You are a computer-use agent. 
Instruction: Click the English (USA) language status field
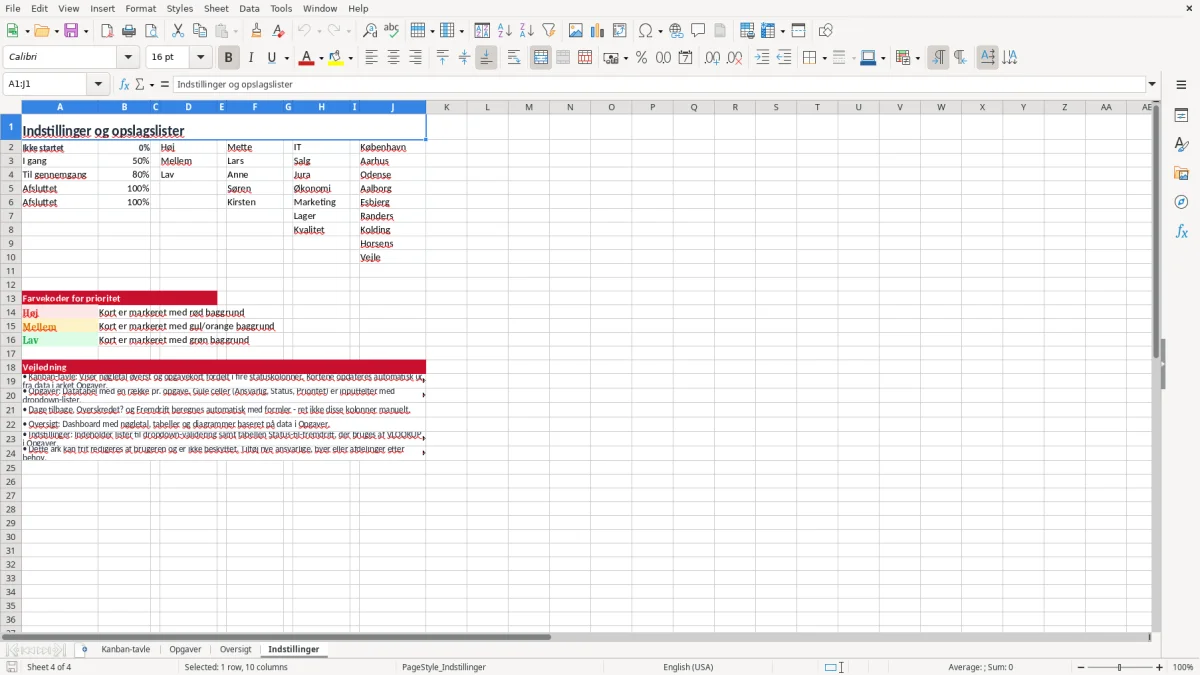tap(688, 667)
